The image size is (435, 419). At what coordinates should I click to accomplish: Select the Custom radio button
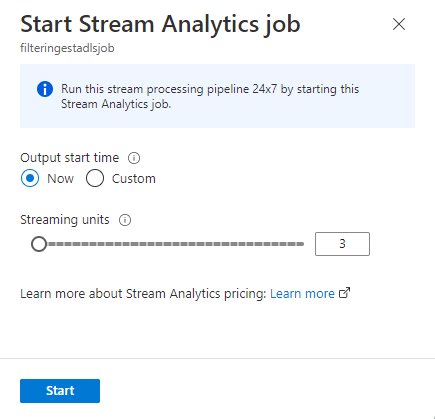95,179
